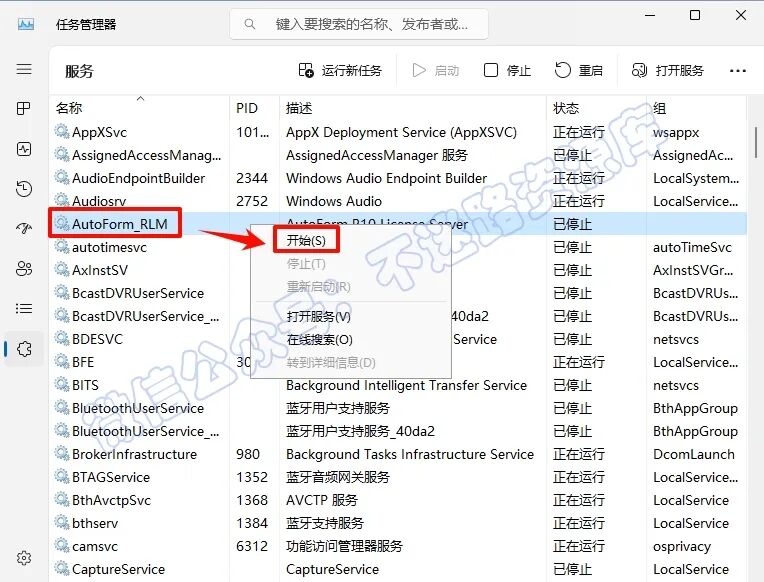
Task: Click description 蓝牙音频网关服务
Action: tap(338, 477)
